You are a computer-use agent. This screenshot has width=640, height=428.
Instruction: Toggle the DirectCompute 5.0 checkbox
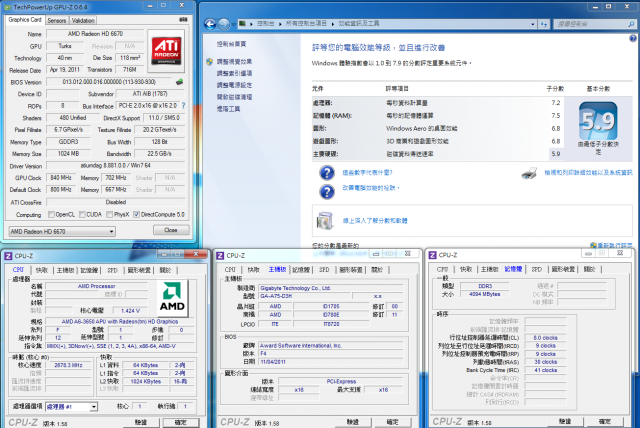[x=136, y=214]
